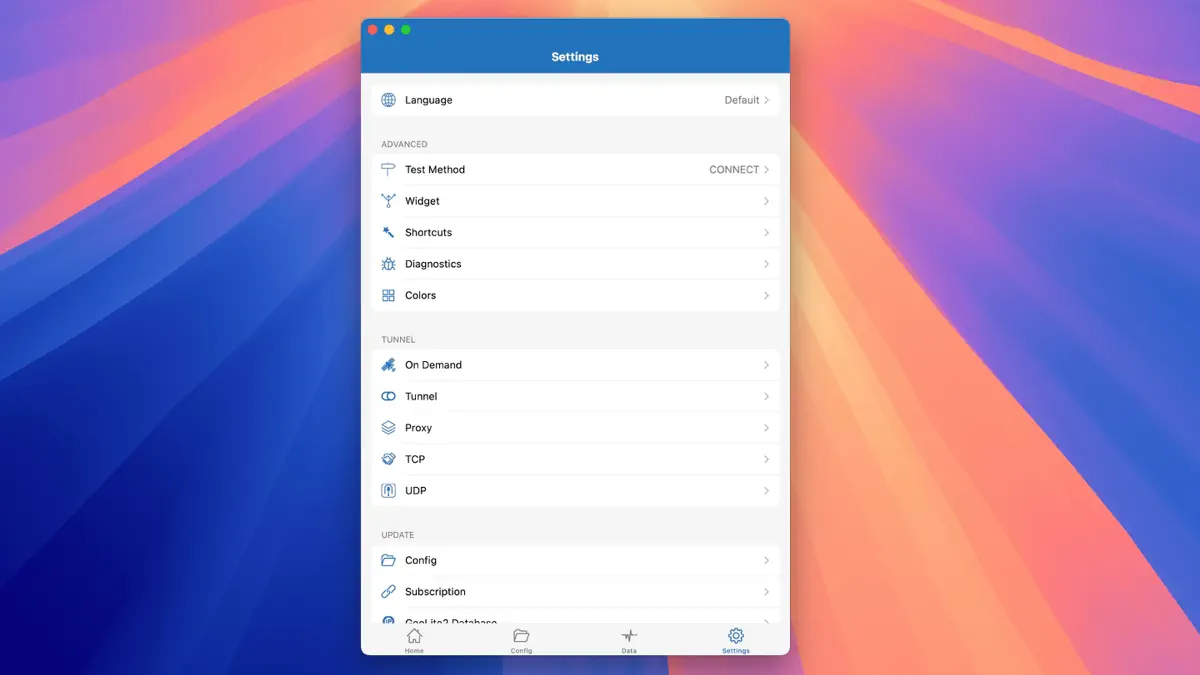
Task: Switch to the Home tab
Action: click(x=414, y=640)
